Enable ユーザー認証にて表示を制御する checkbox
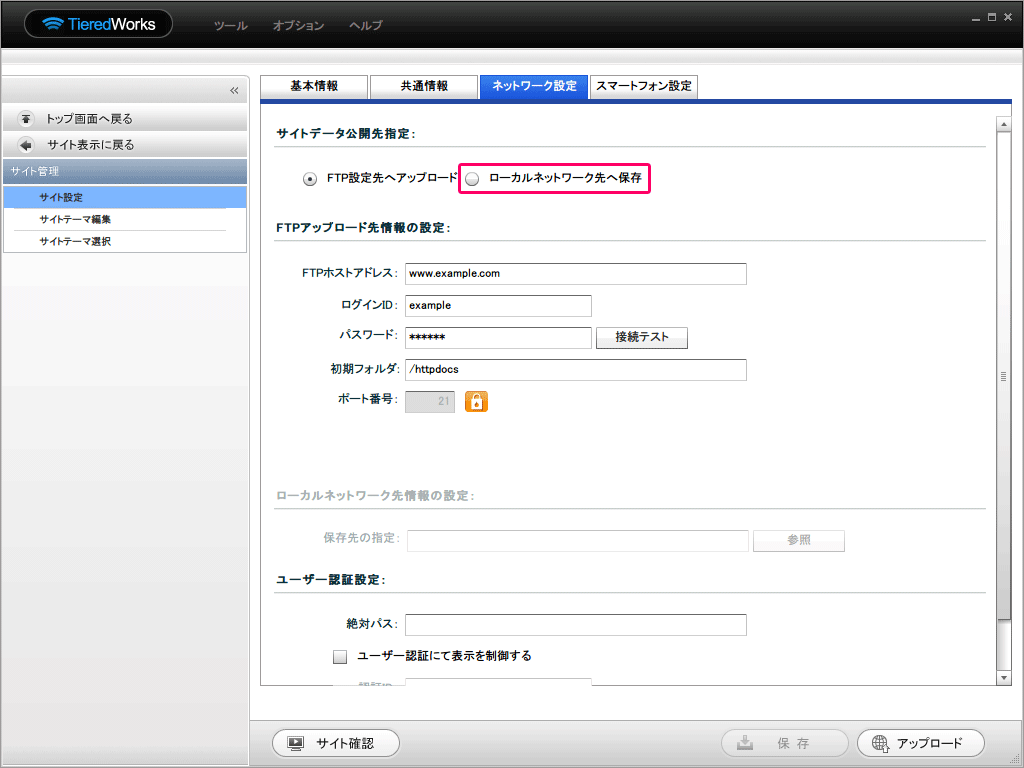 340,657
